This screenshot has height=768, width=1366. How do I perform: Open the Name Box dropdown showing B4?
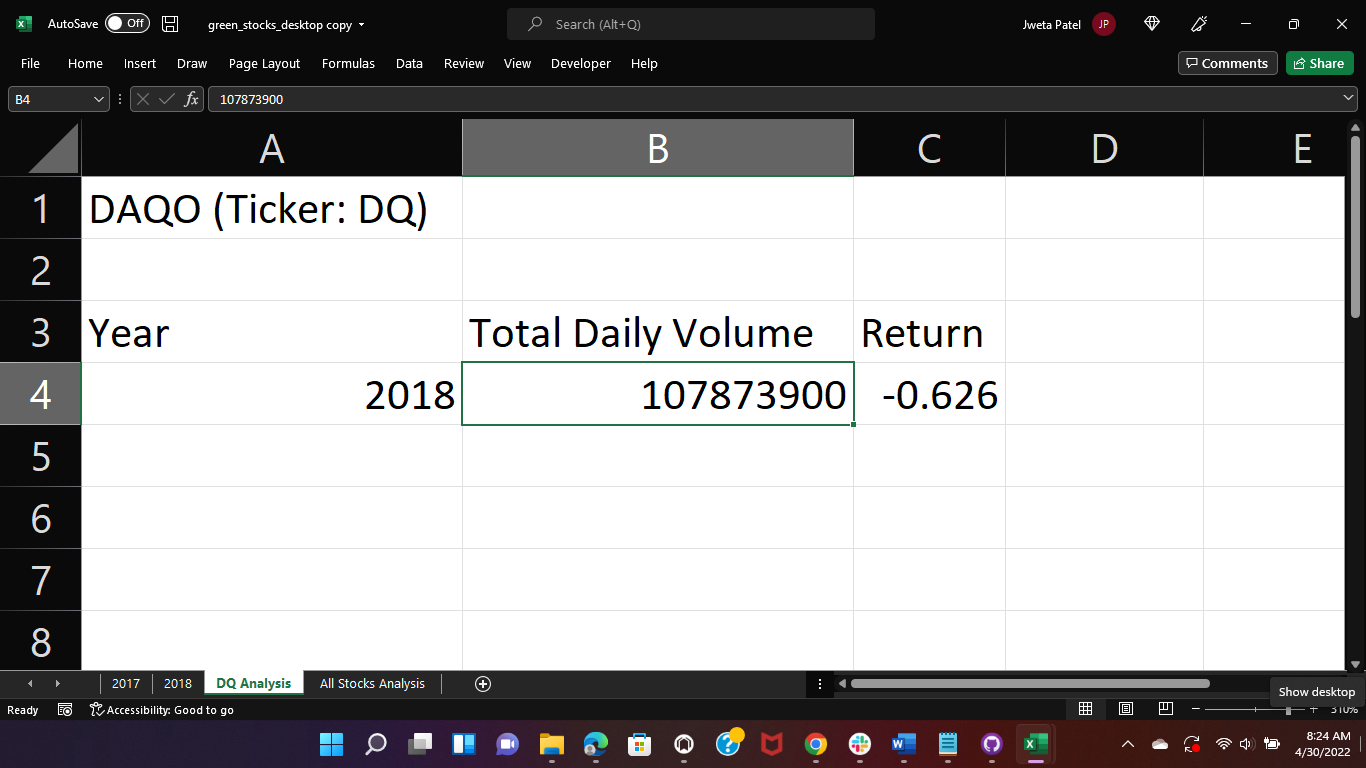tap(97, 99)
